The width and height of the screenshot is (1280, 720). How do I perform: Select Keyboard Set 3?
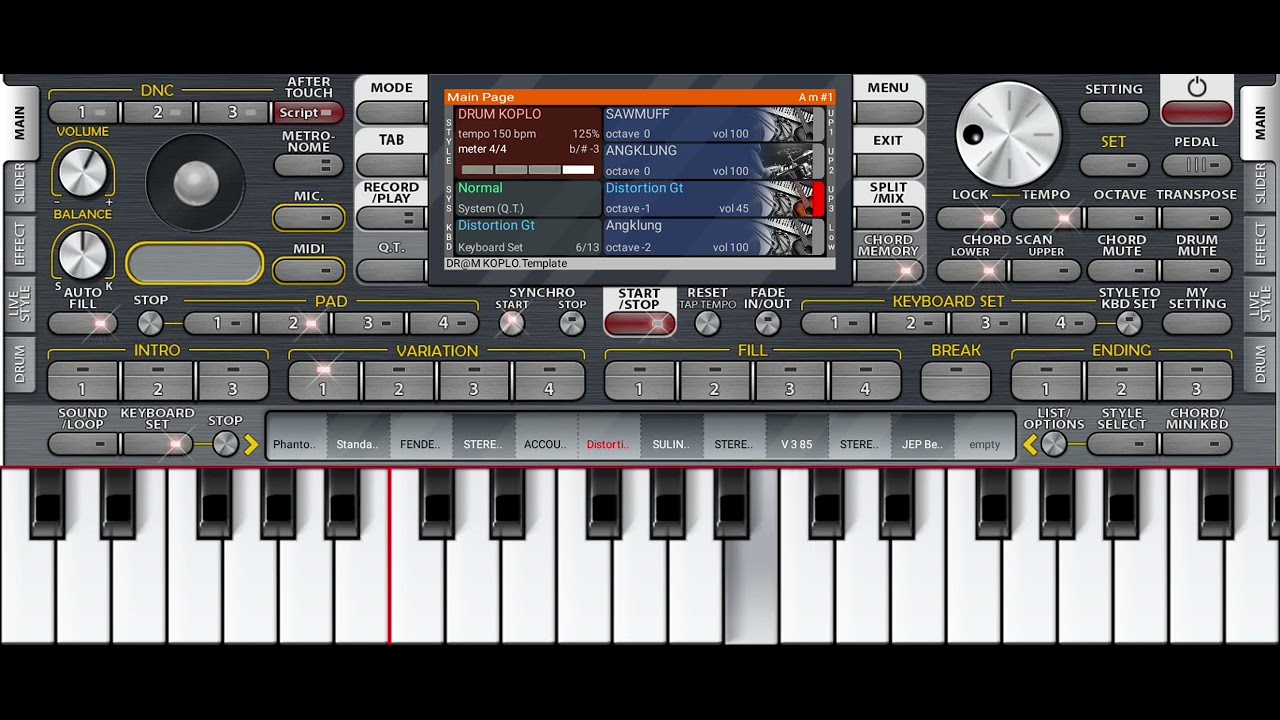click(986, 323)
